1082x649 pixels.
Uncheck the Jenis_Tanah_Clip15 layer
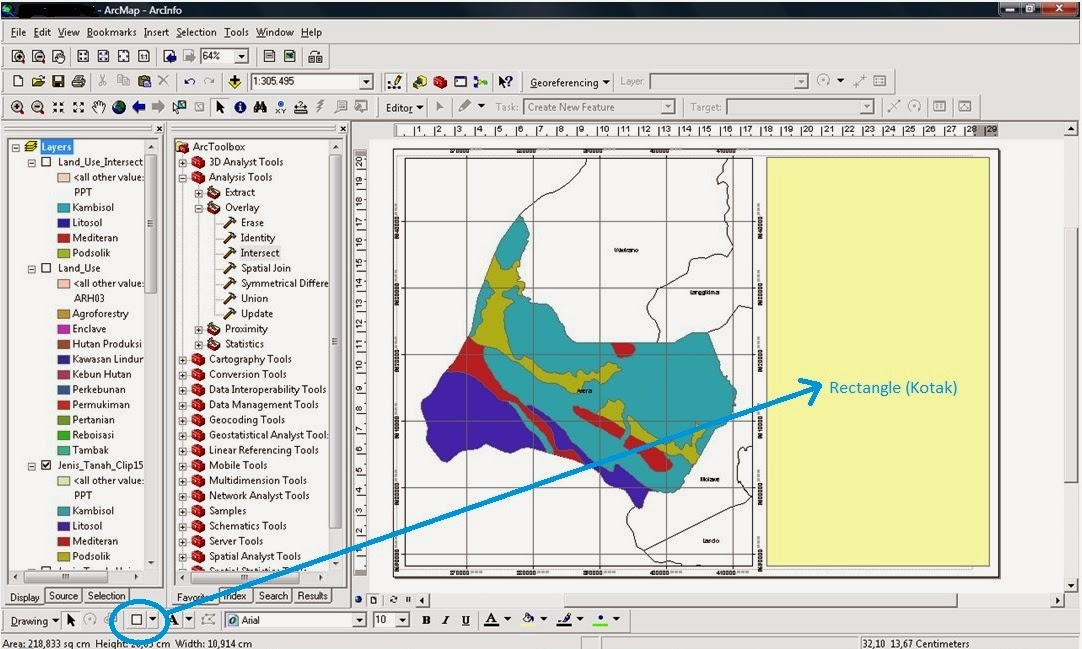(x=47, y=465)
